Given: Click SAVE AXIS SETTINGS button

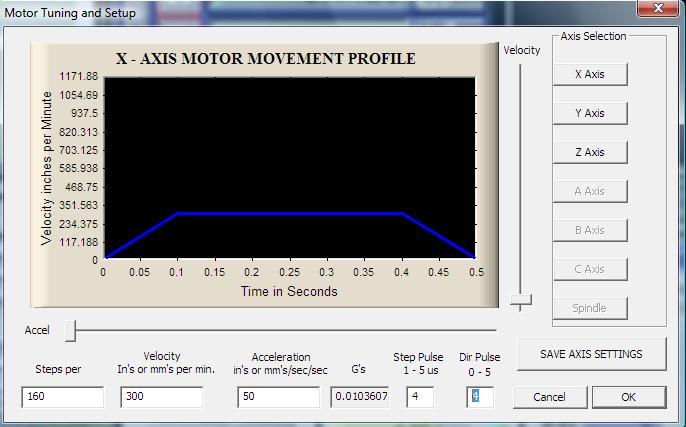Looking at the screenshot, I should click(592, 354).
